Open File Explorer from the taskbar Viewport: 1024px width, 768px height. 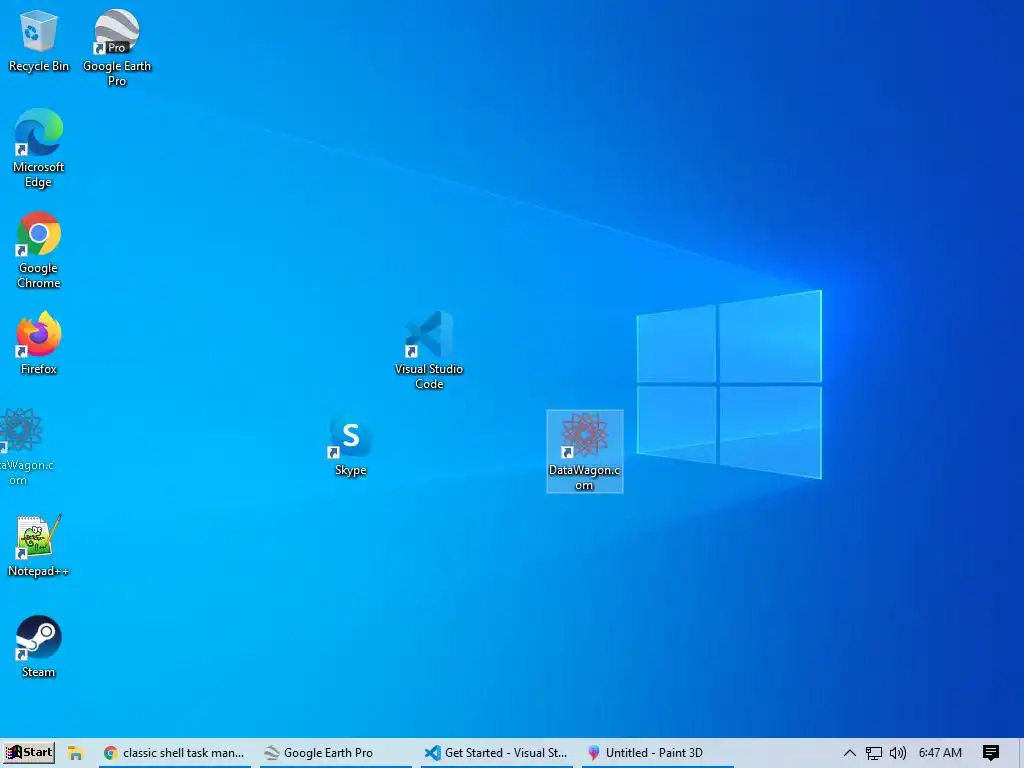[75, 753]
